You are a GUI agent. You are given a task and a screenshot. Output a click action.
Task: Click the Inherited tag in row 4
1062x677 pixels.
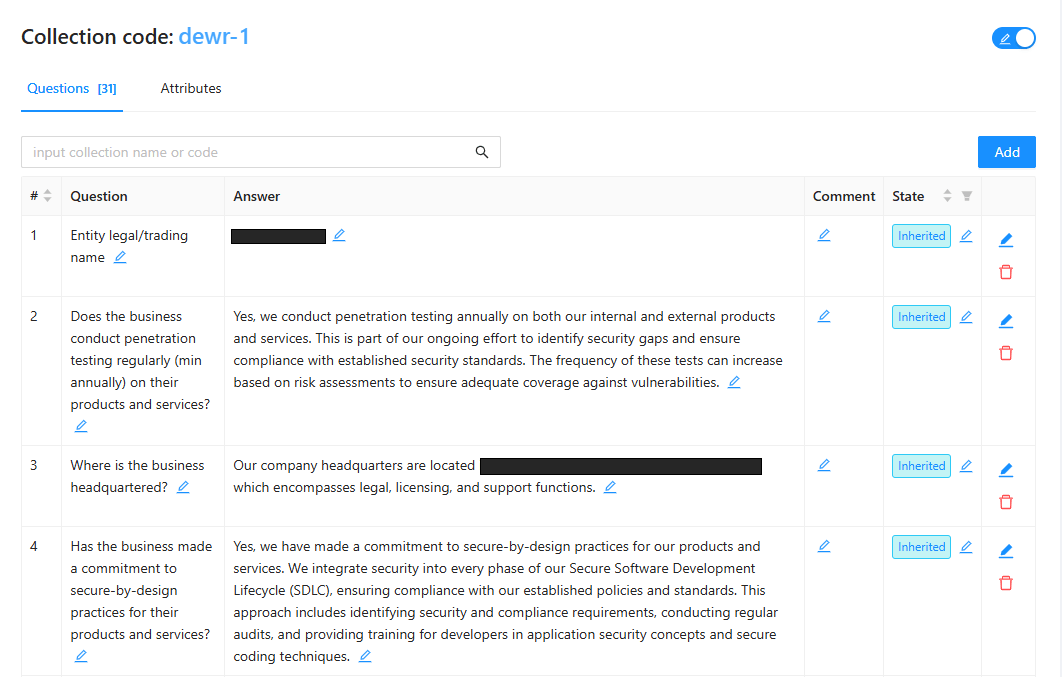[x=921, y=547]
